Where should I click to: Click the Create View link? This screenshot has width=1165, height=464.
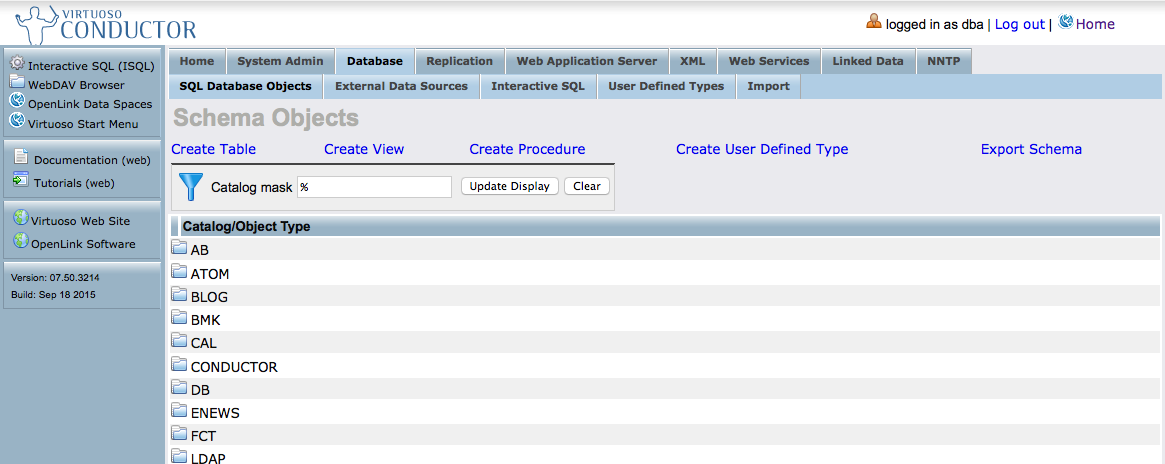364,149
